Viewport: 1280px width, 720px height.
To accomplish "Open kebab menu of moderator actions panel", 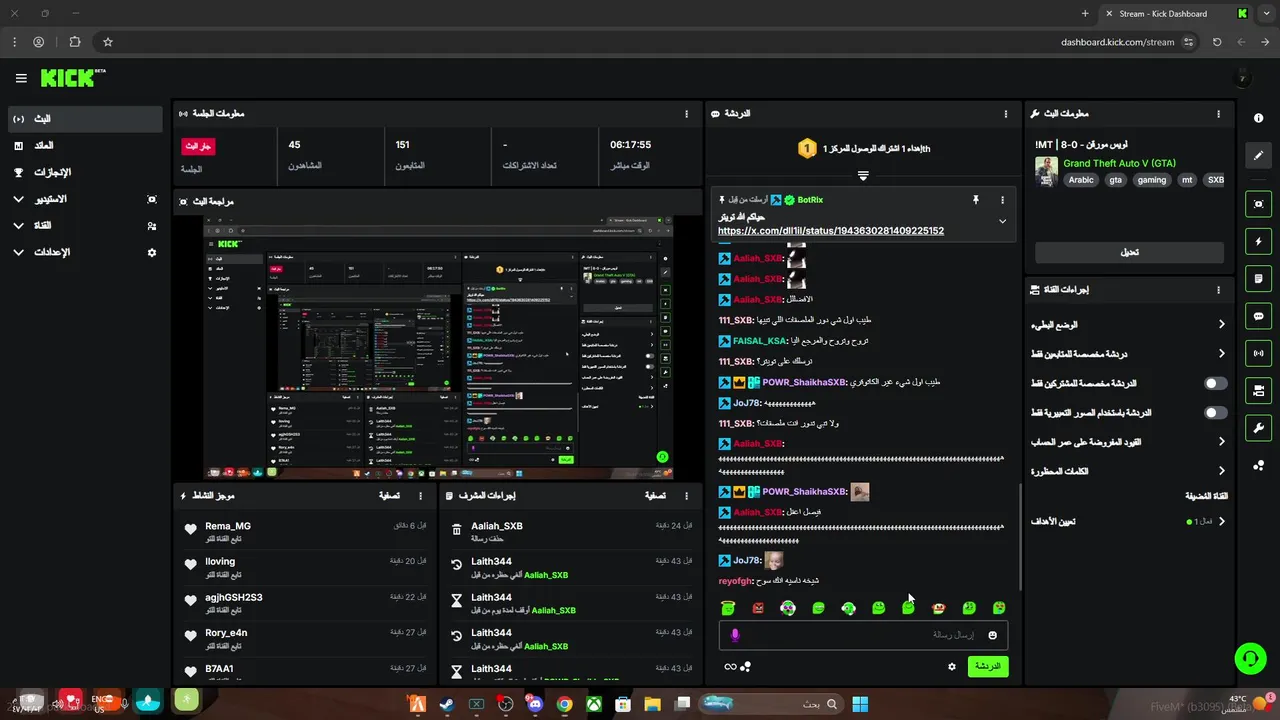I will click(686, 496).
